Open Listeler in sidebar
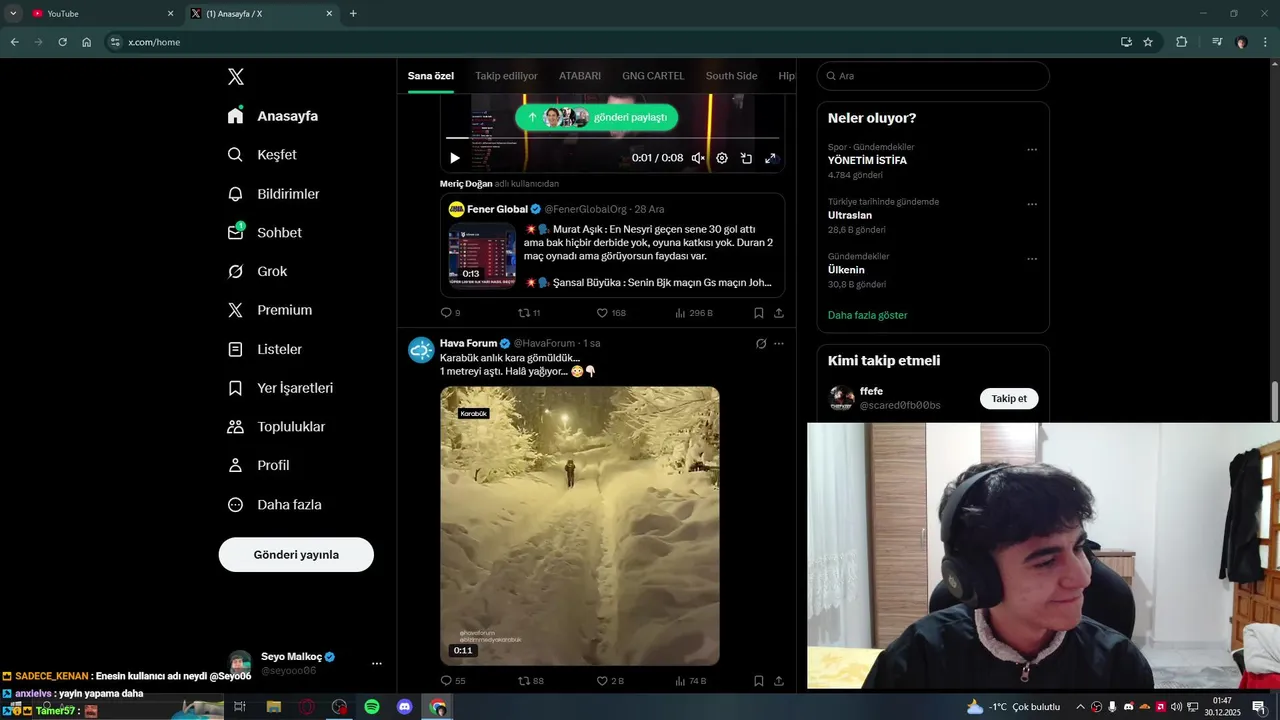 point(264,349)
